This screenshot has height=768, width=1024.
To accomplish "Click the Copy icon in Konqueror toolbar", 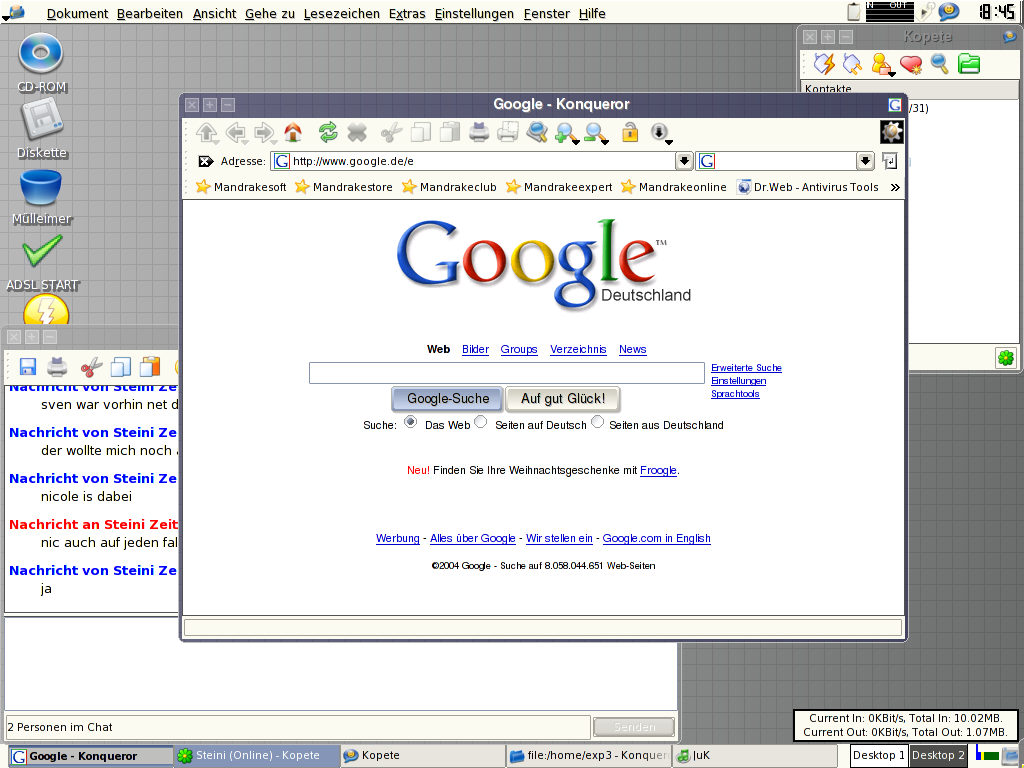I will (420, 133).
